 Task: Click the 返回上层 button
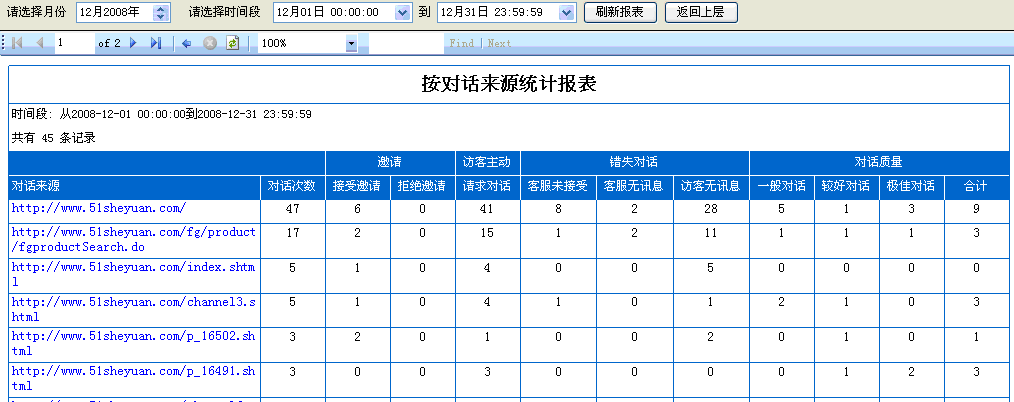(700, 12)
